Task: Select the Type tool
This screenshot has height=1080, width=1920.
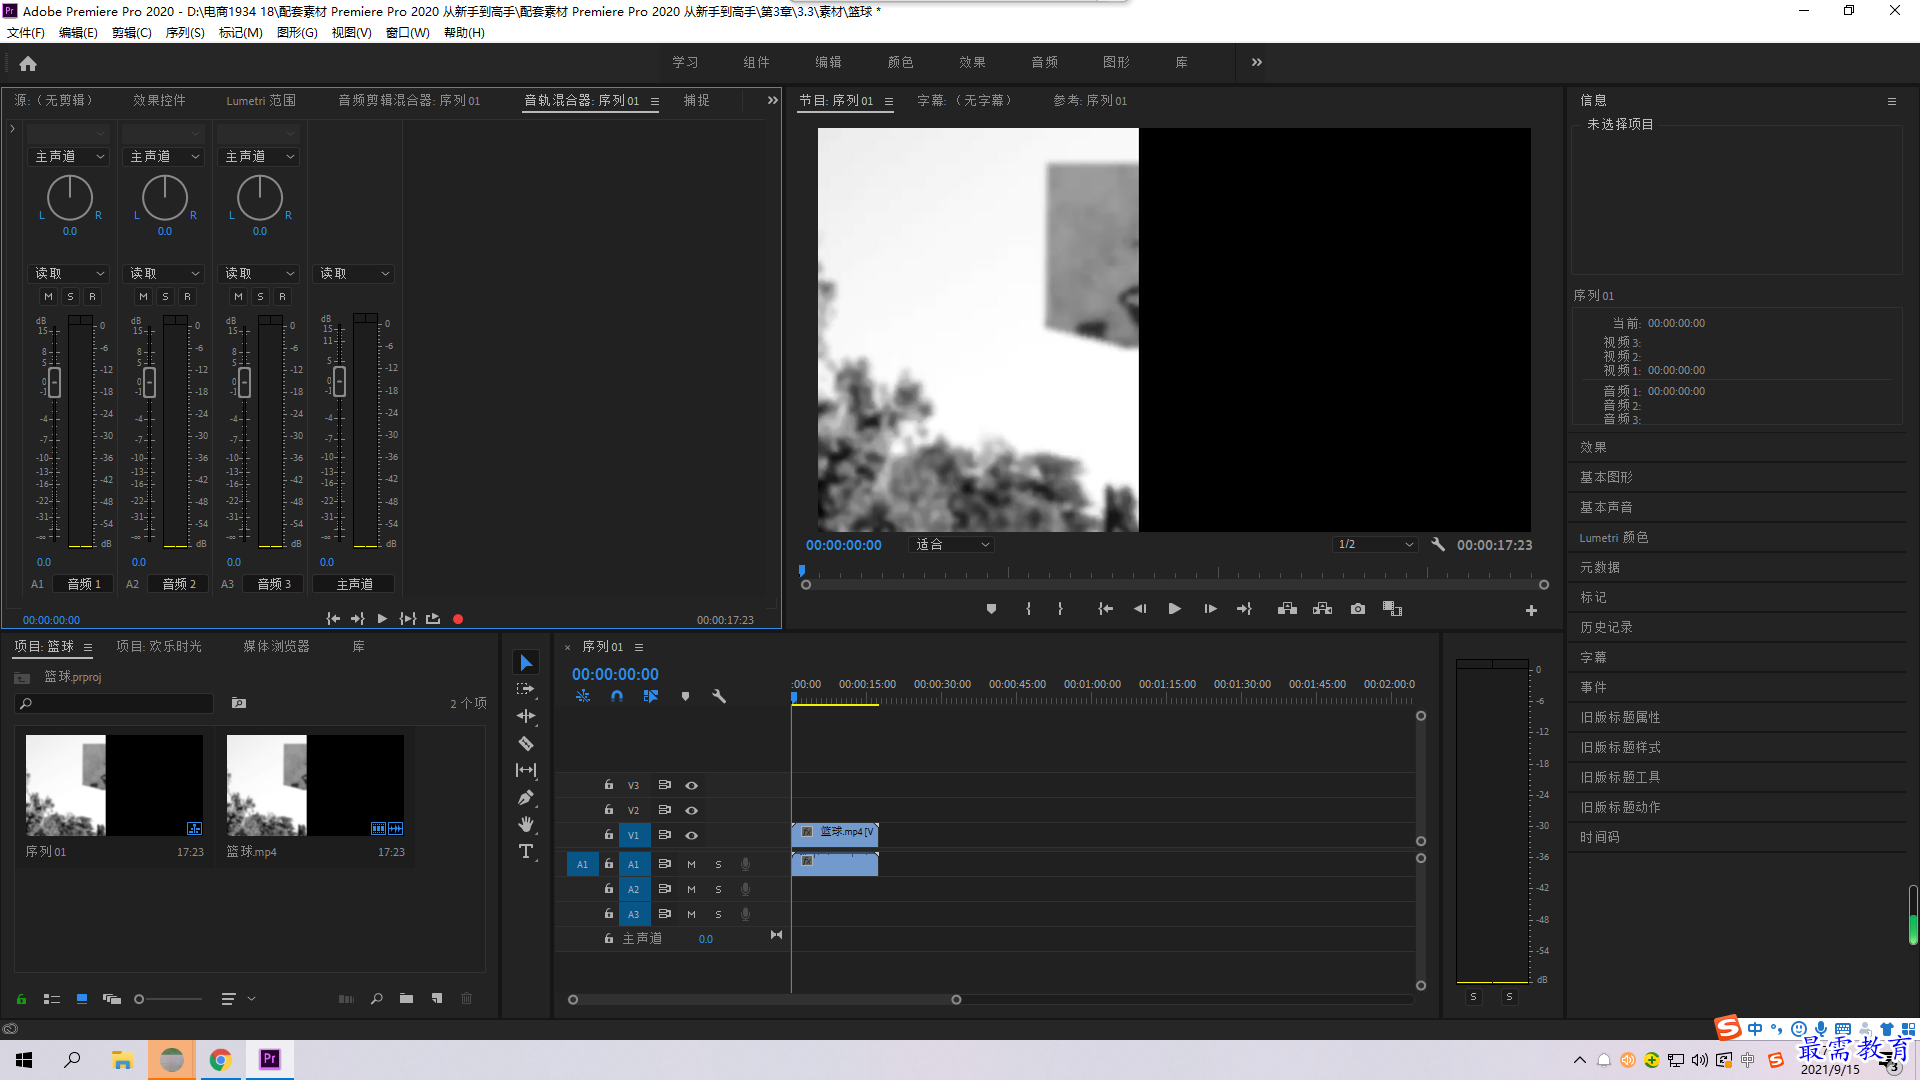Action: click(526, 851)
